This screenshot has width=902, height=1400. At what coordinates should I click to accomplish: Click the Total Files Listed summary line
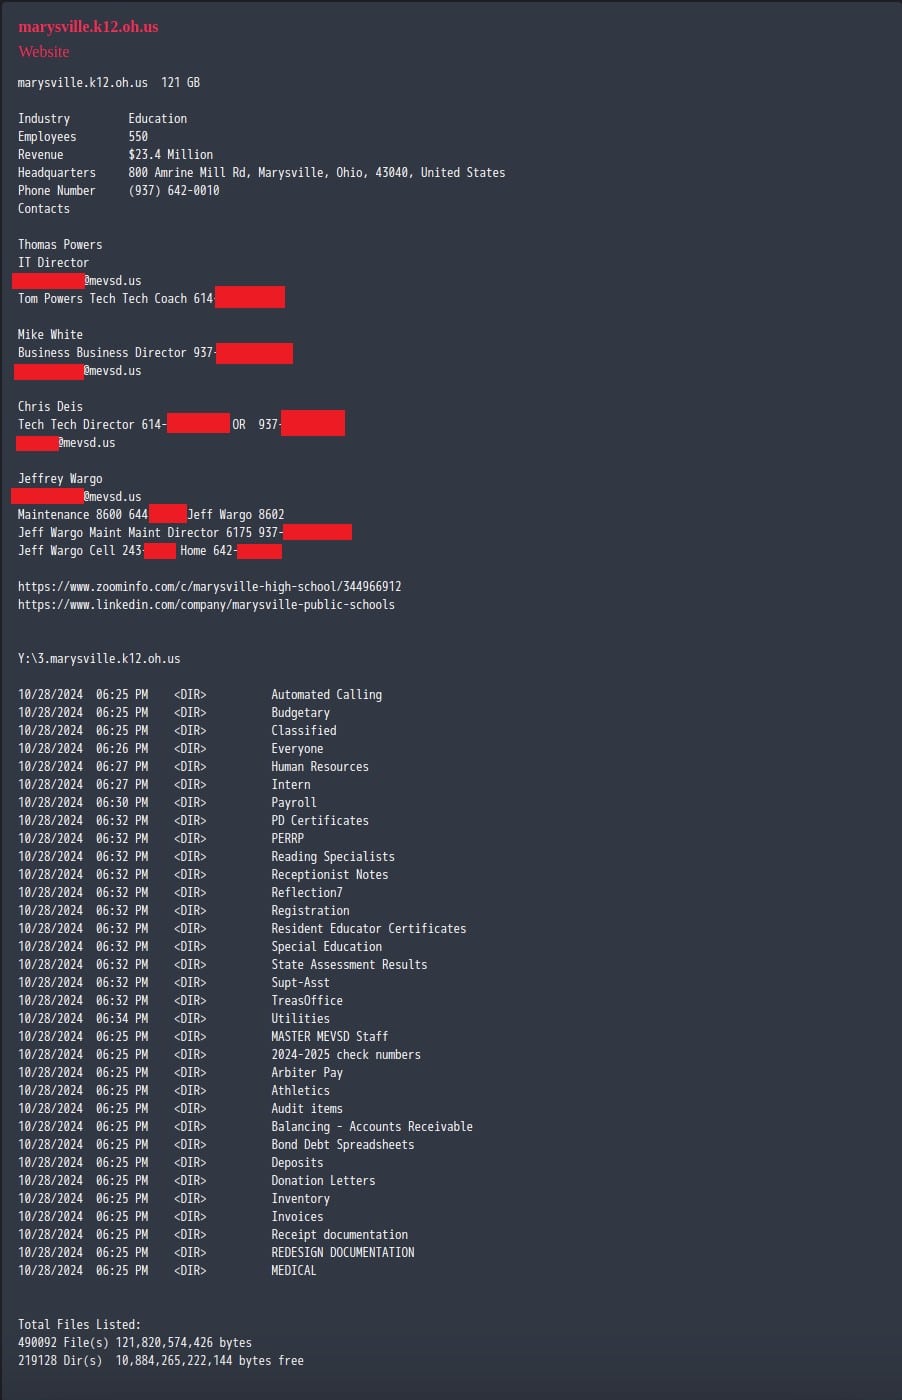click(x=79, y=1325)
